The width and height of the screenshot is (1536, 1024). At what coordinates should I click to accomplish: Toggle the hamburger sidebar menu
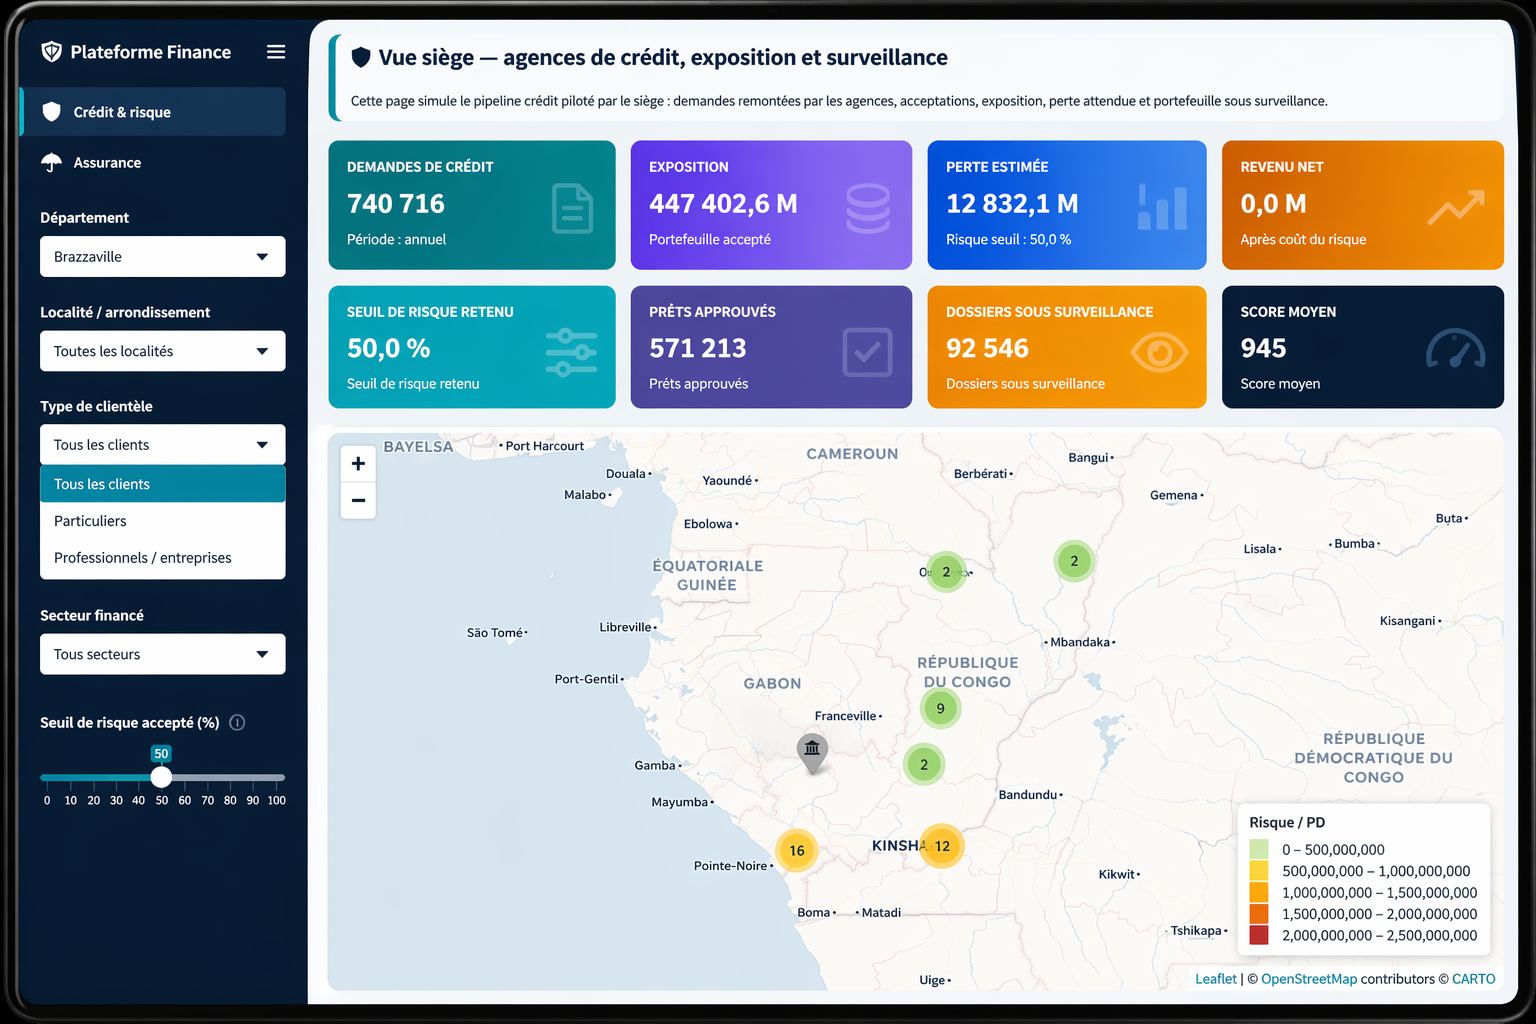pyautogui.click(x=276, y=52)
